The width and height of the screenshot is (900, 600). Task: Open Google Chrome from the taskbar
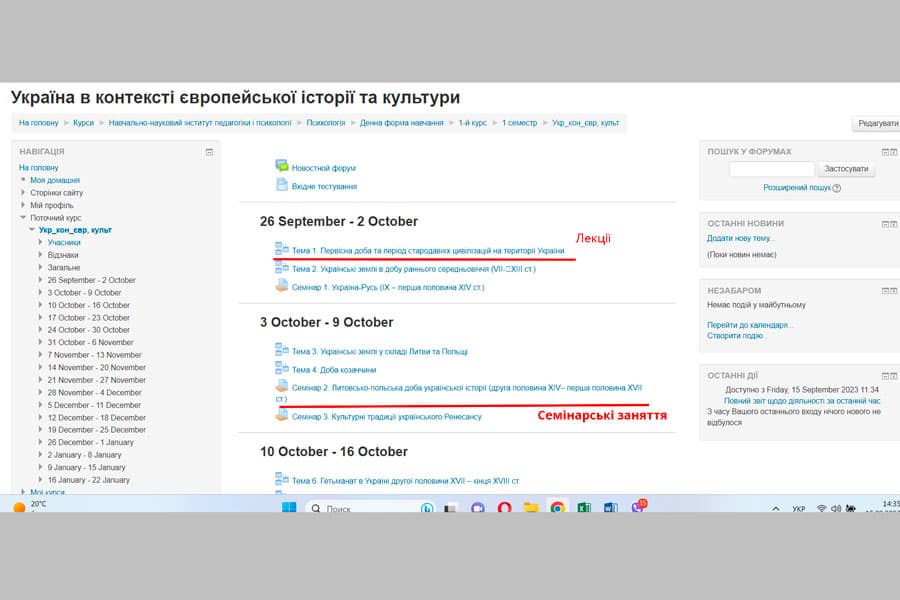click(x=556, y=509)
